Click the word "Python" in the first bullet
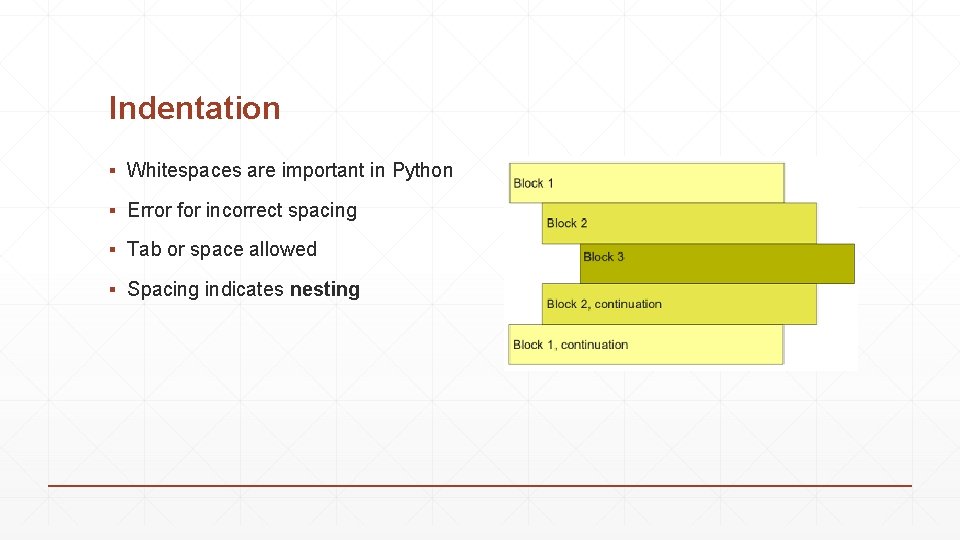The image size is (960, 540). (x=422, y=170)
